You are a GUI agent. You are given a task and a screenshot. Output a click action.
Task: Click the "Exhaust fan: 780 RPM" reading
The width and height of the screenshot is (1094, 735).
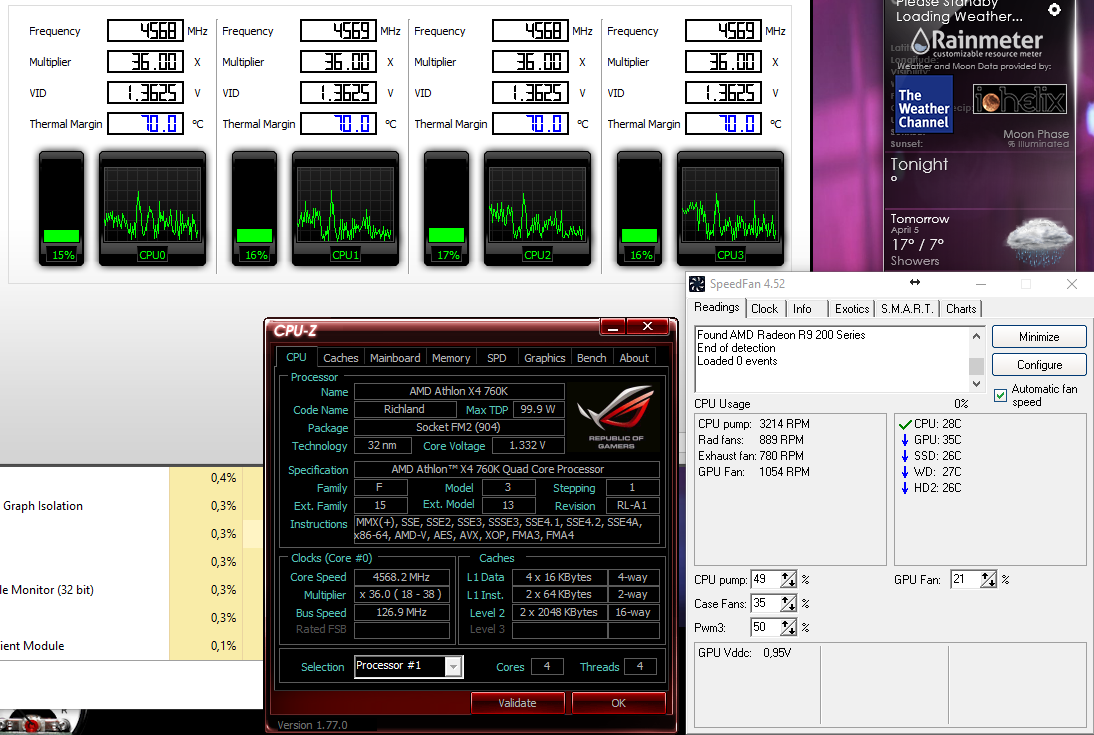(x=751, y=456)
